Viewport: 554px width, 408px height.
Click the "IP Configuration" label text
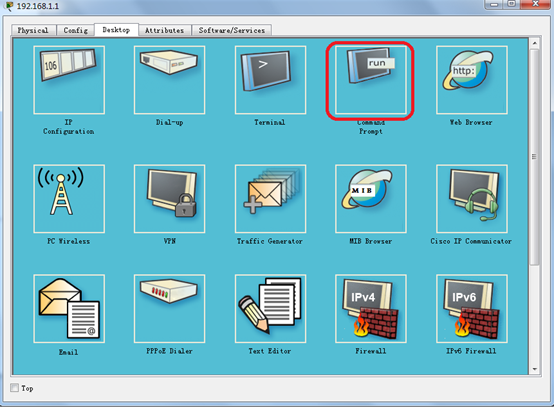pyautogui.click(x=69, y=127)
